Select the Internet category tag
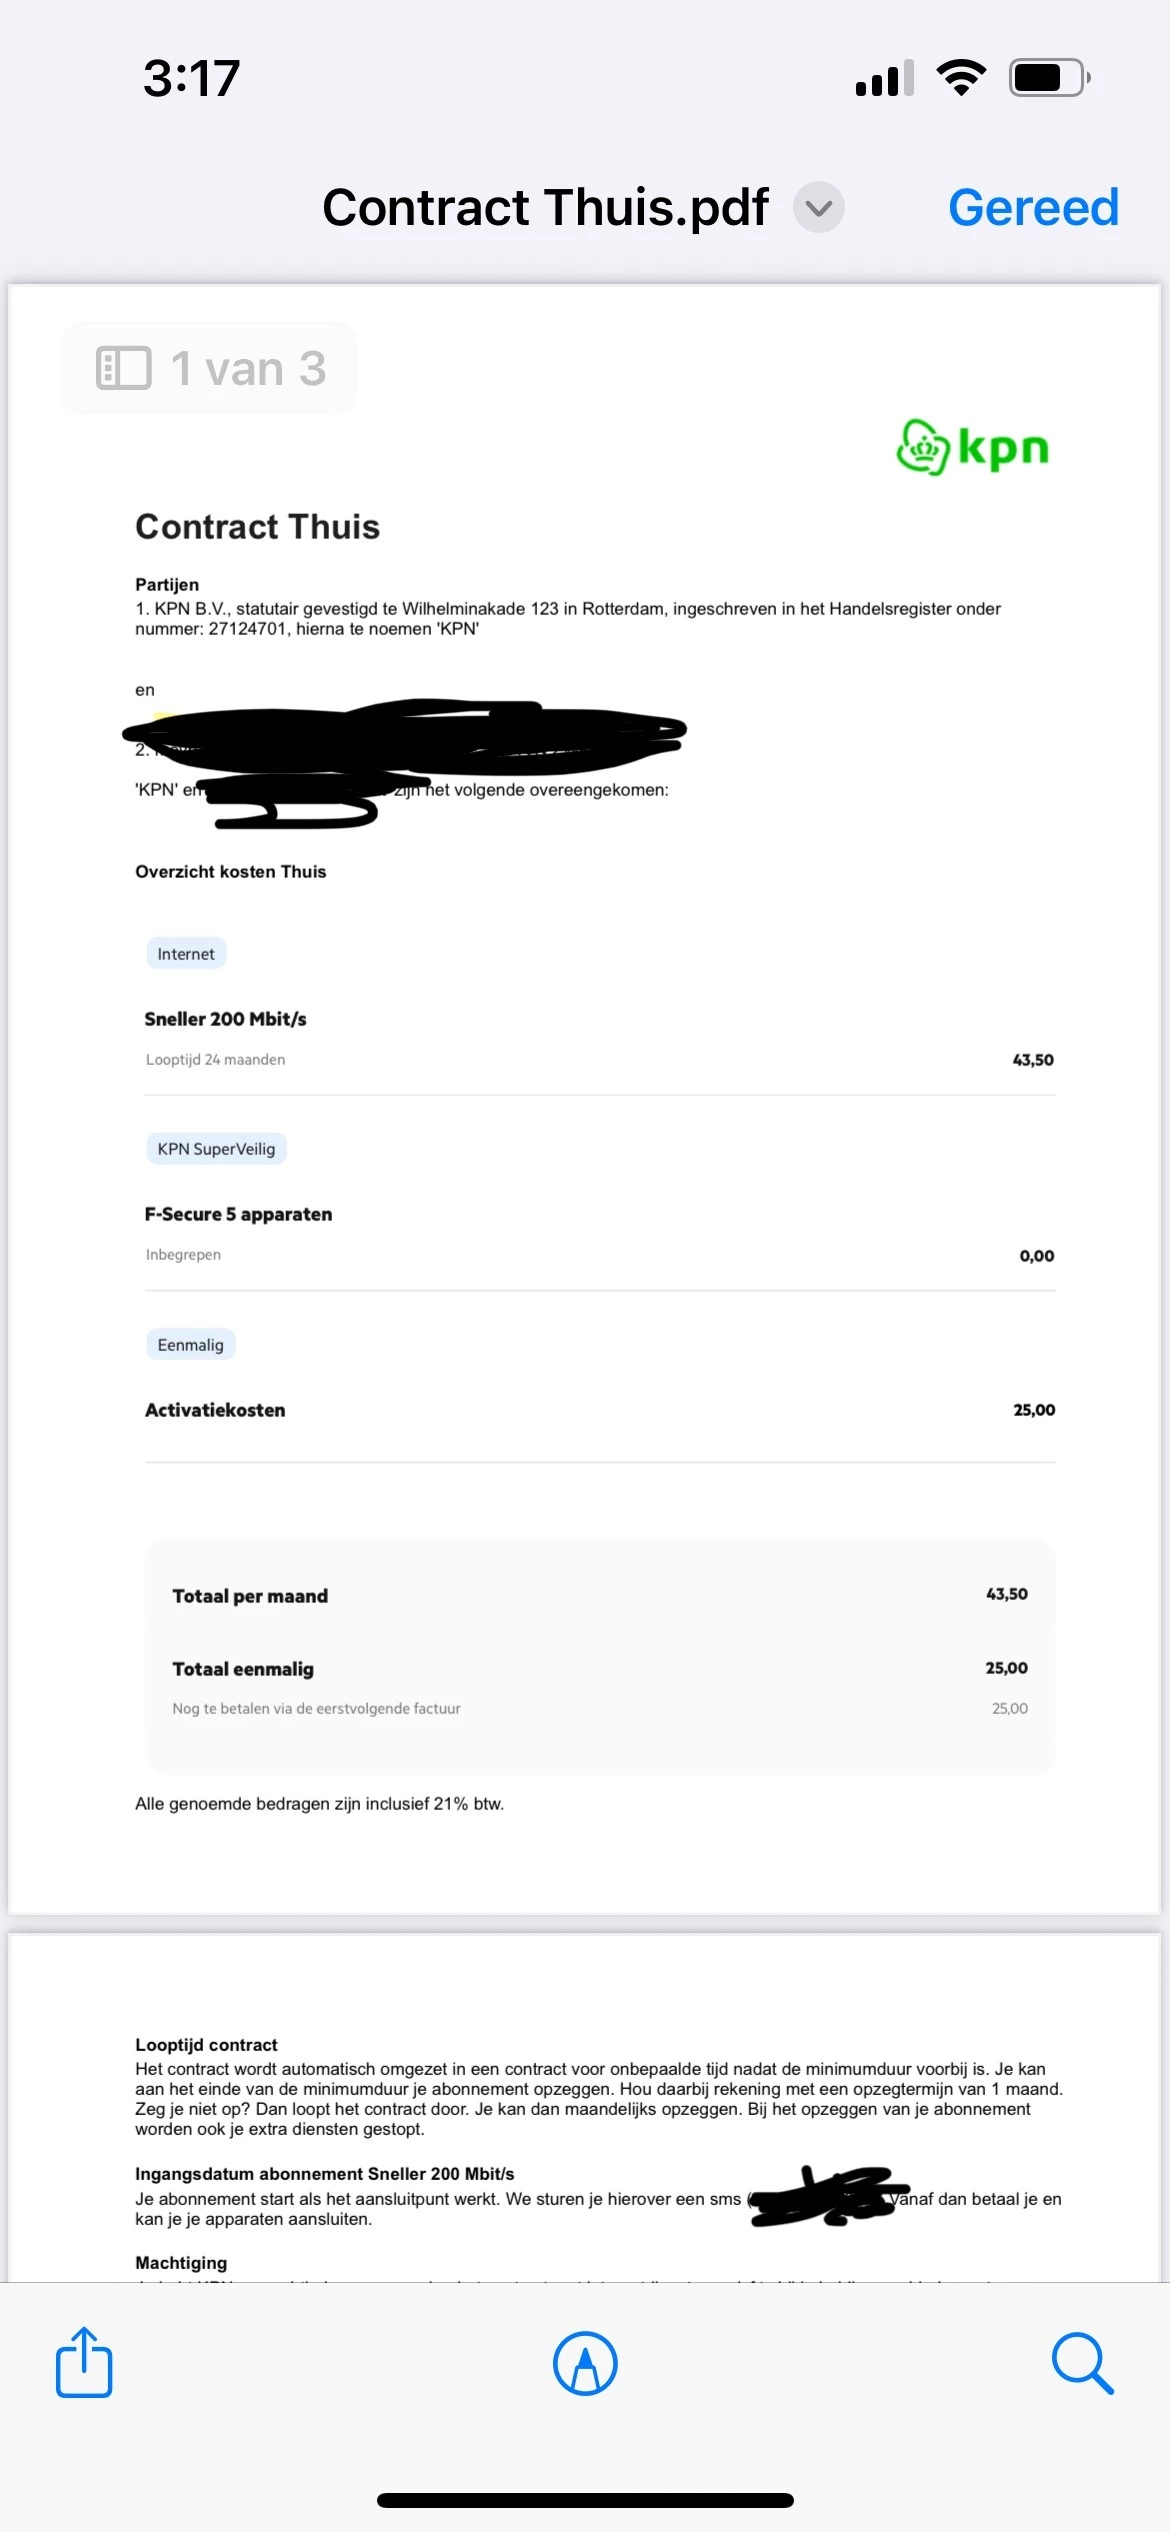The width and height of the screenshot is (1170, 2532). click(x=186, y=953)
